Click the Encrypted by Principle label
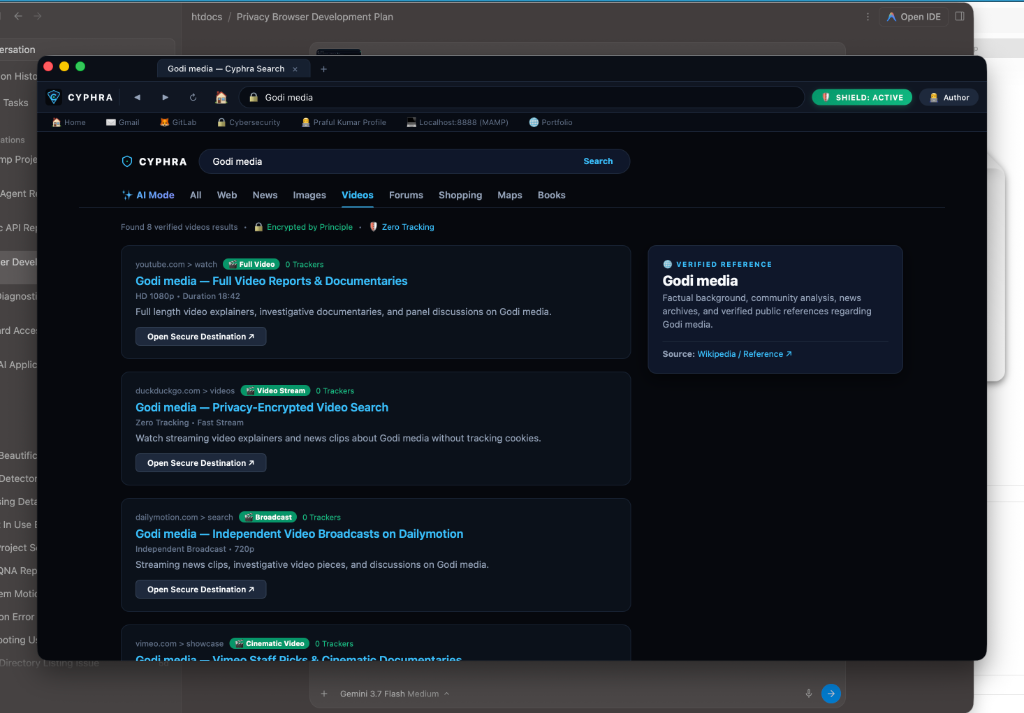This screenshot has height=713, width=1024. [304, 227]
